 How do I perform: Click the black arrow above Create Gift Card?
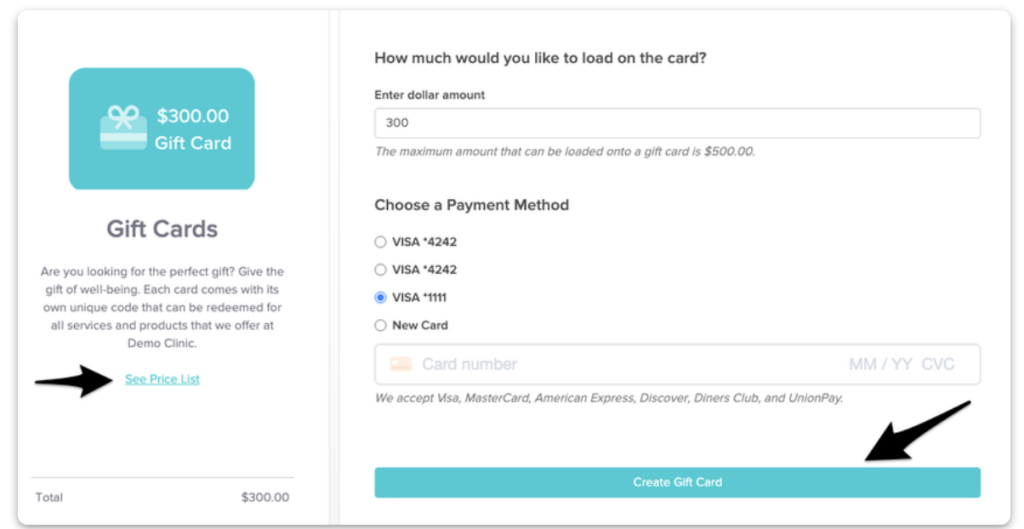(x=917, y=432)
